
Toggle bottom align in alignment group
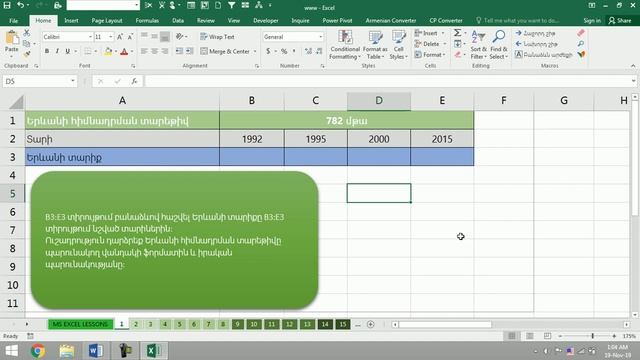pyautogui.click(x=165, y=37)
